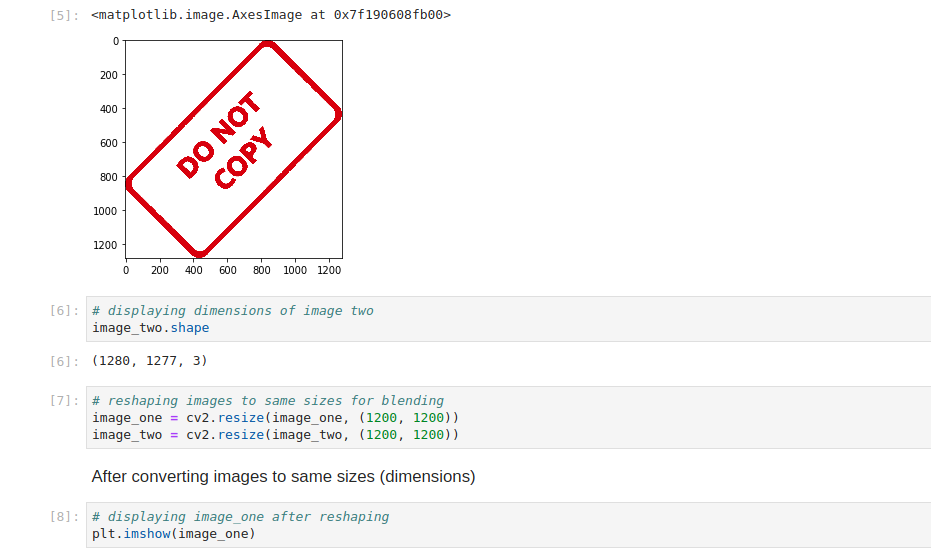Click the matplotlib AxesImage output text

coord(271,15)
